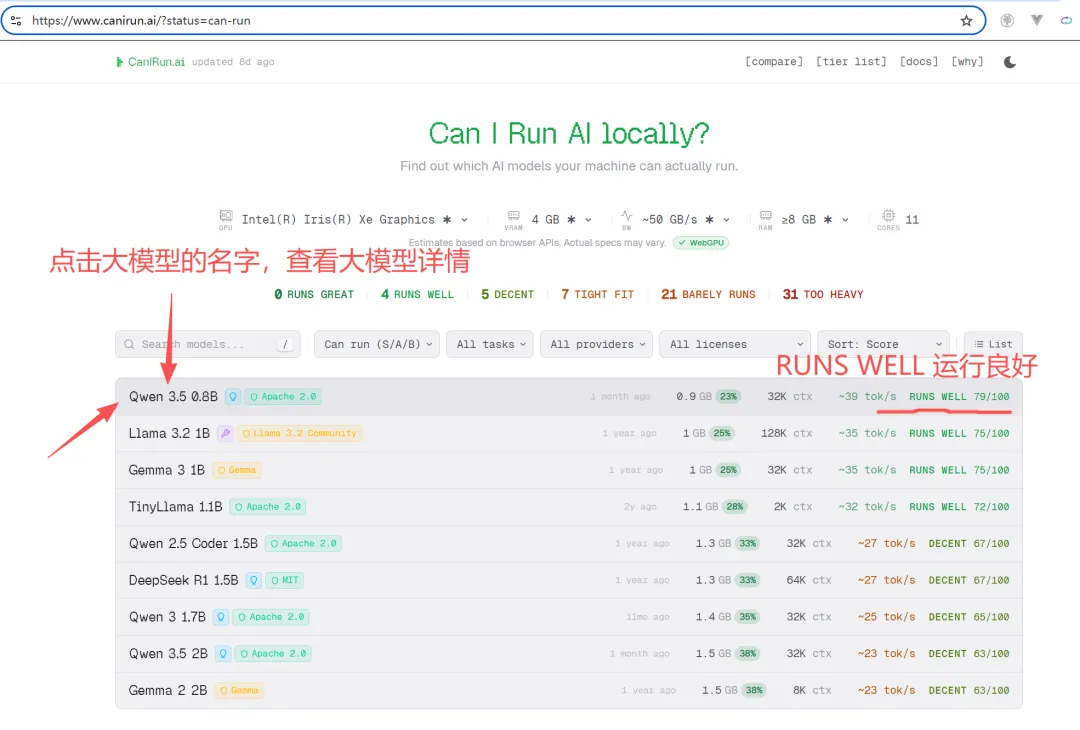The image size is (1080, 730).
Task: Click the RUNS WELL 72/100 score
Action: pyautogui.click(x=959, y=507)
